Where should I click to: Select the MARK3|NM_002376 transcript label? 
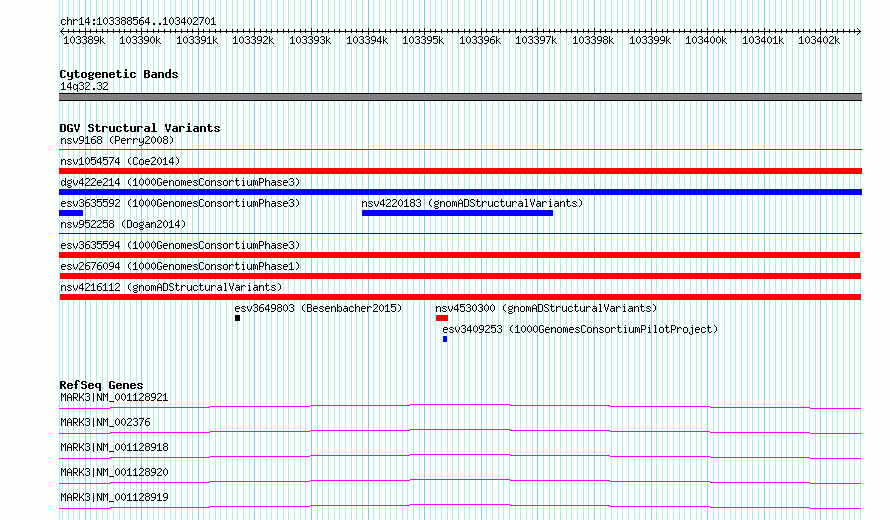(105, 422)
